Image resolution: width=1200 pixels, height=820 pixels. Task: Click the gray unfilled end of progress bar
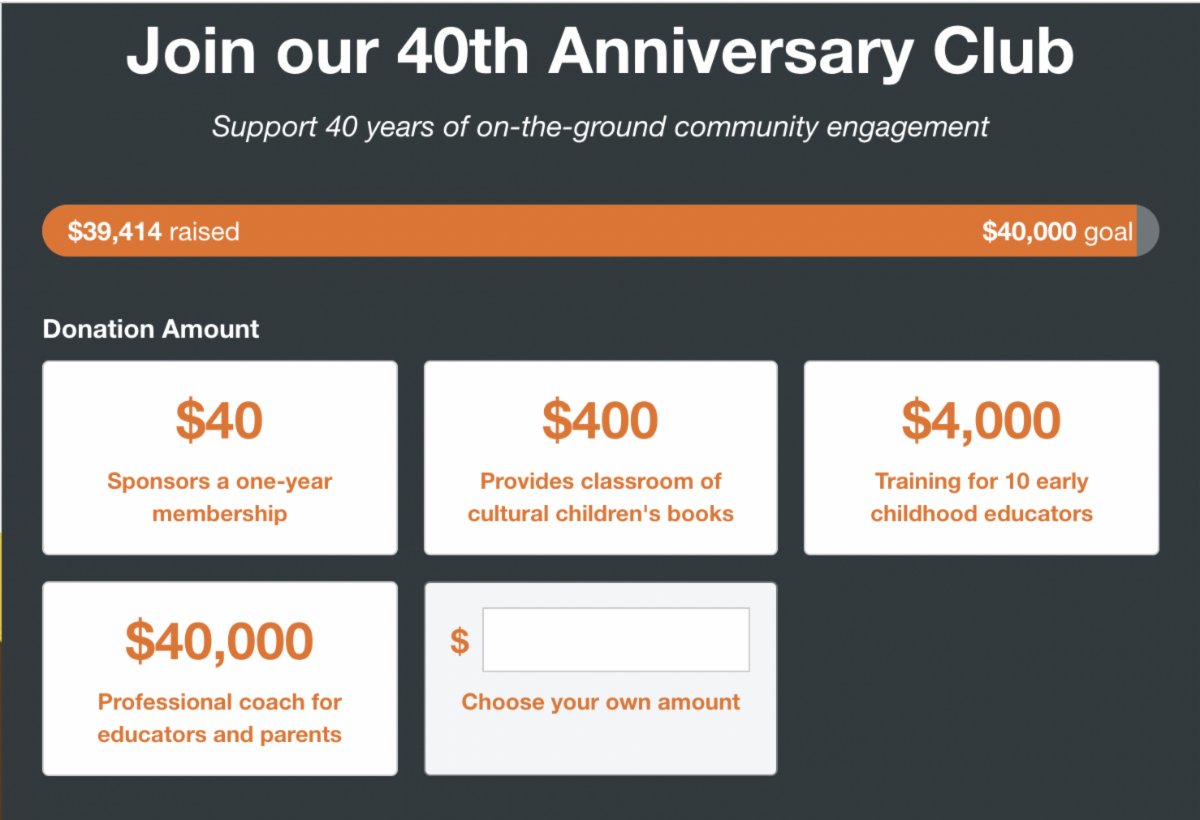click(1148, 232)
